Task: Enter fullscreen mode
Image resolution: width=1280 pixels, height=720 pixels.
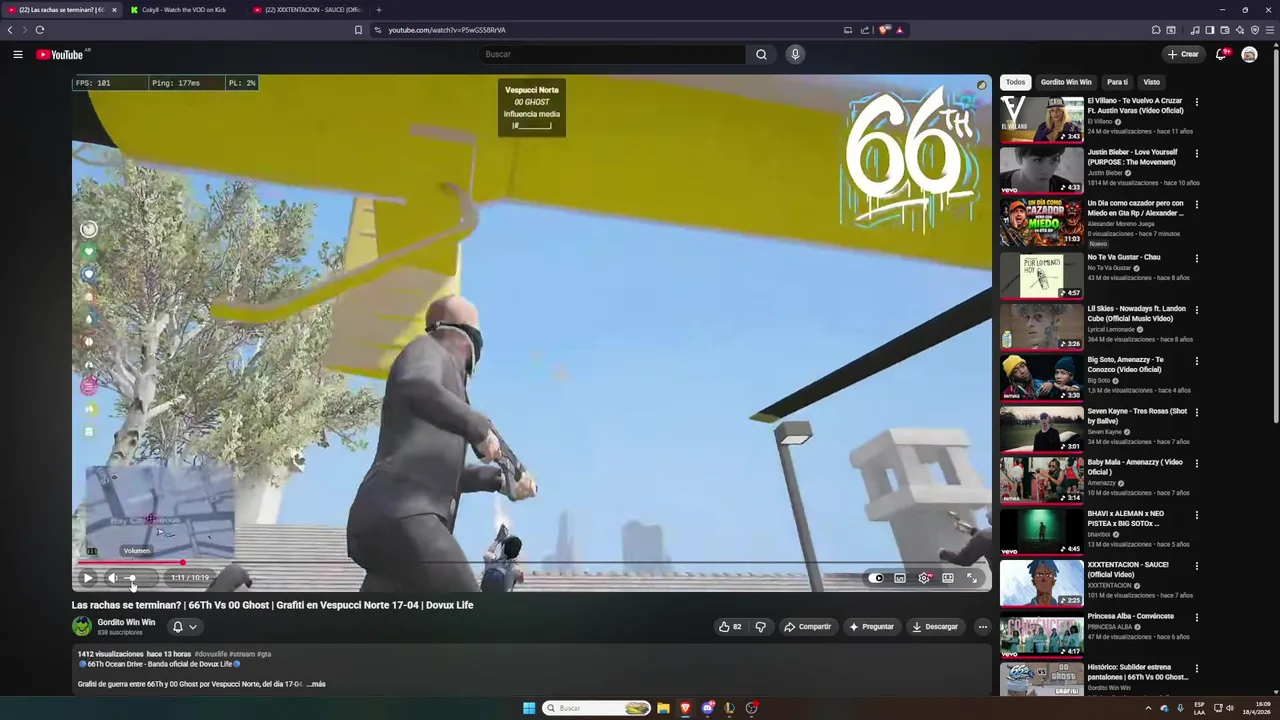Action: point(972,577)
